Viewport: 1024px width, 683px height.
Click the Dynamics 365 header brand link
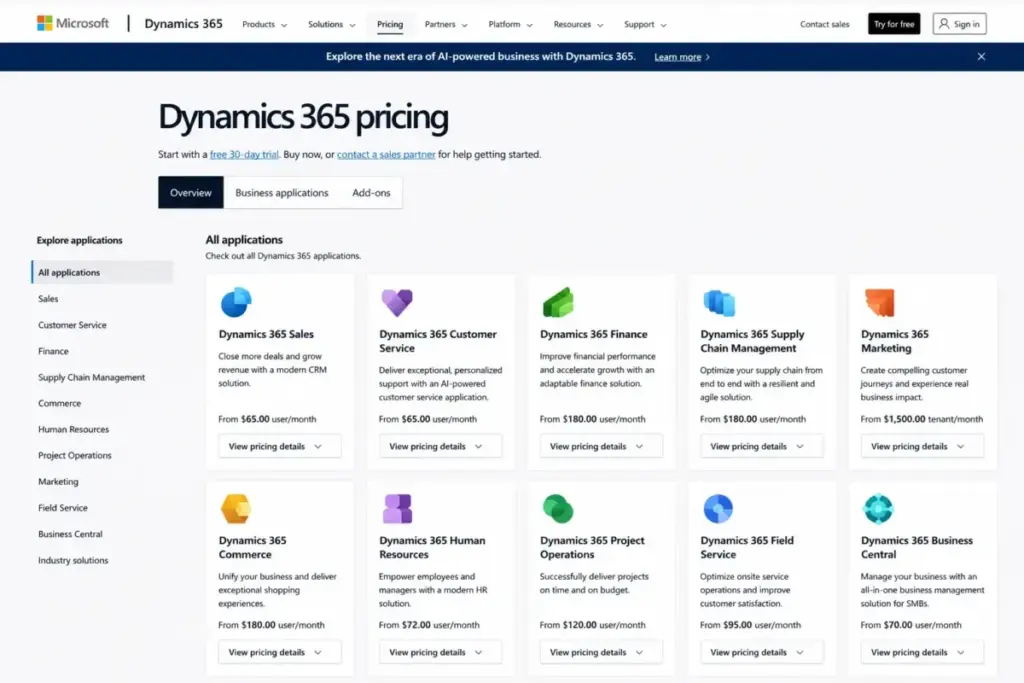pos(184,24)
